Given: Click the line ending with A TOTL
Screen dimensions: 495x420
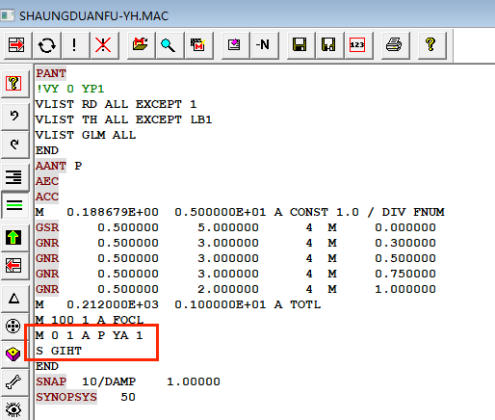Looking at the screenshot, I should click(178, 304).
